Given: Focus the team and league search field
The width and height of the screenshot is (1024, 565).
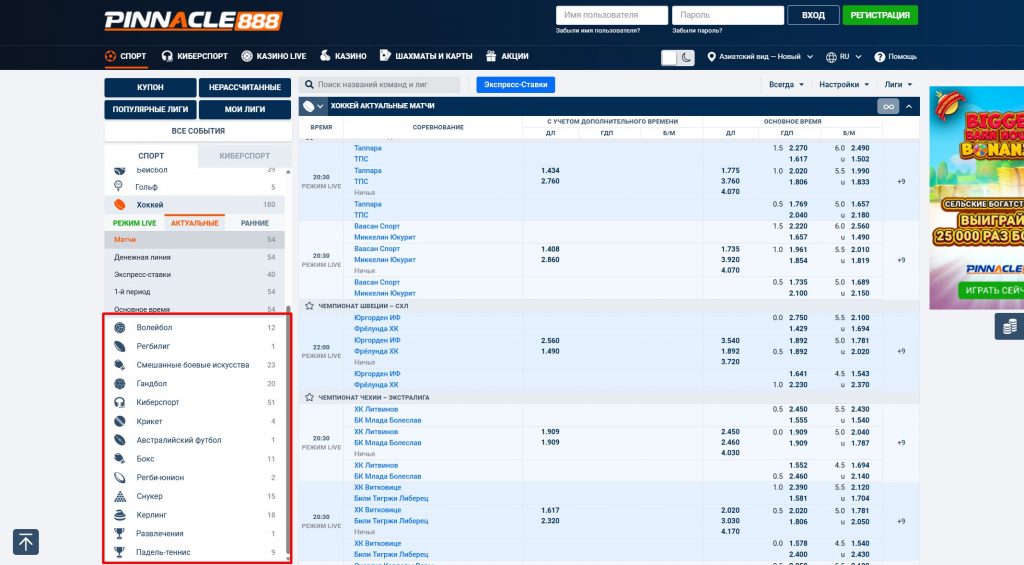Looking at the screenshot, I should (385, 85).
